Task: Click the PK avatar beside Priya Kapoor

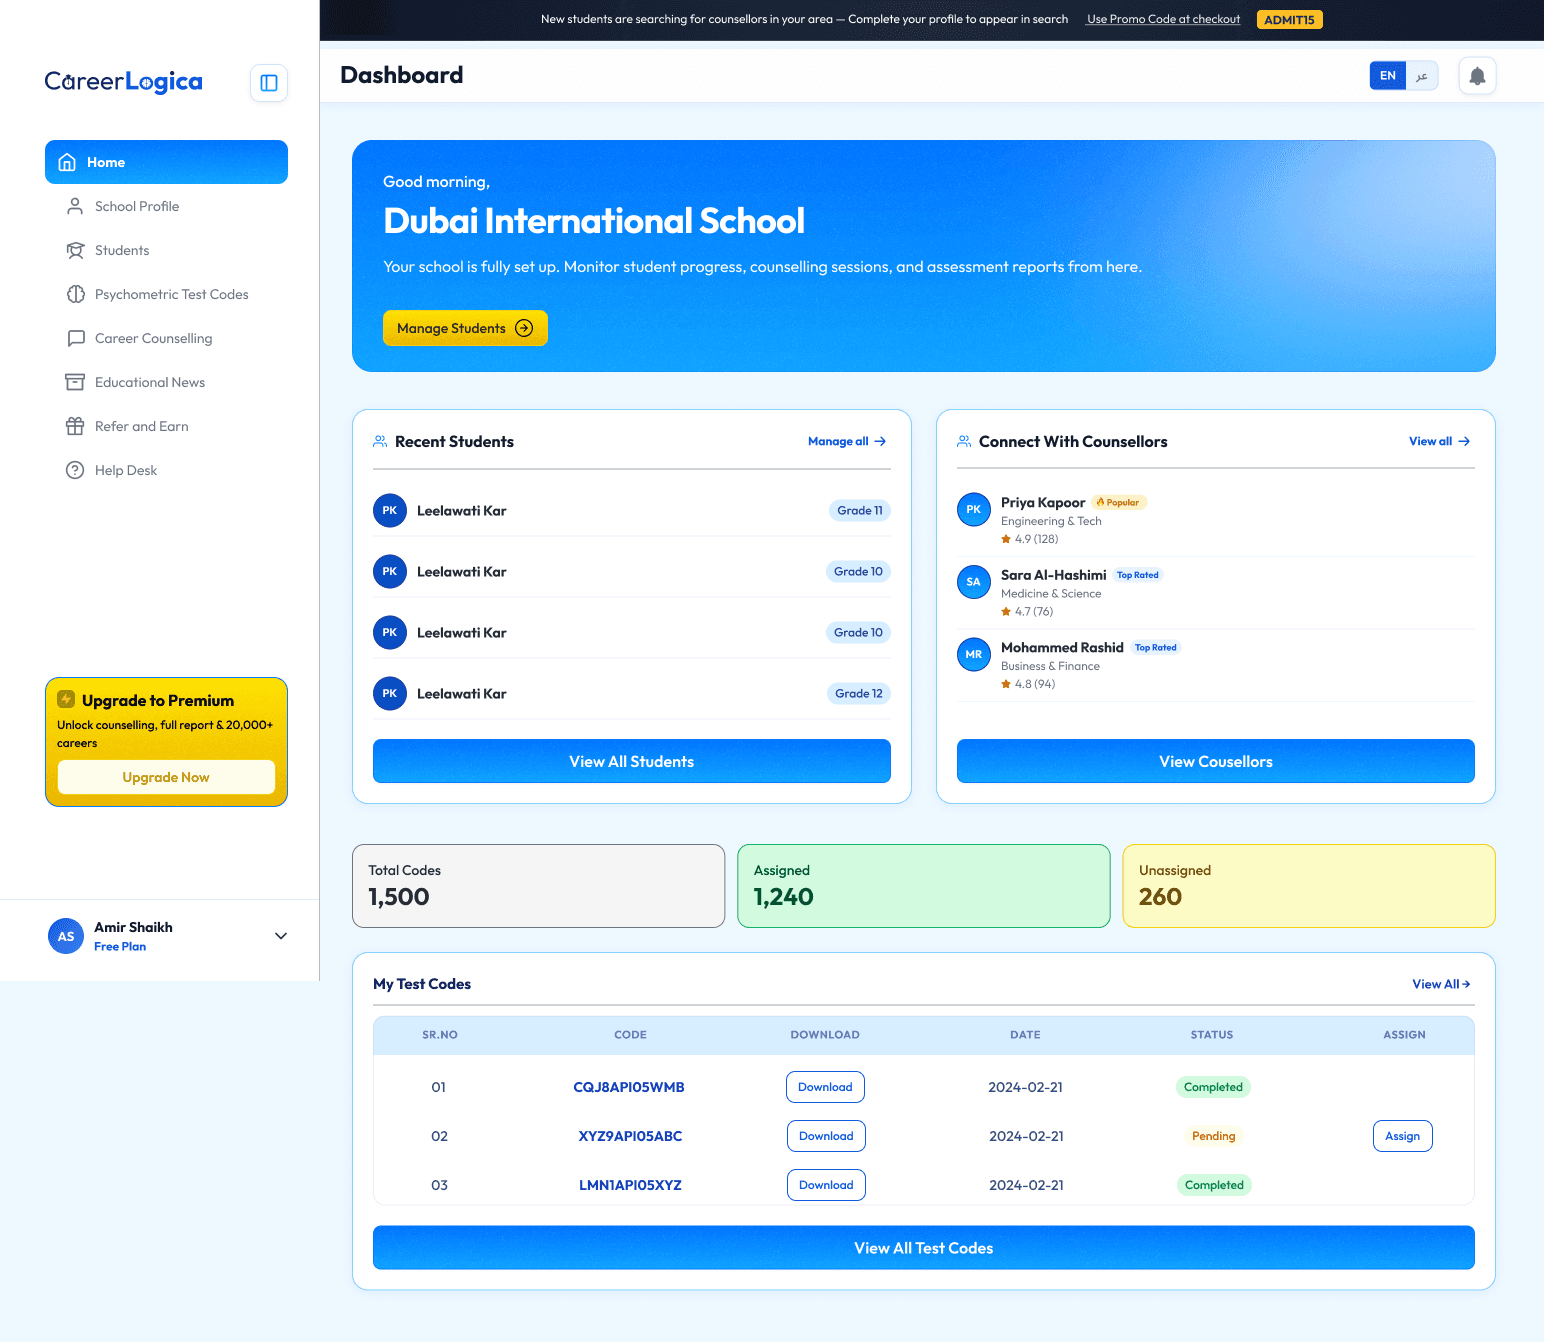Action: (x=974, y=510)
